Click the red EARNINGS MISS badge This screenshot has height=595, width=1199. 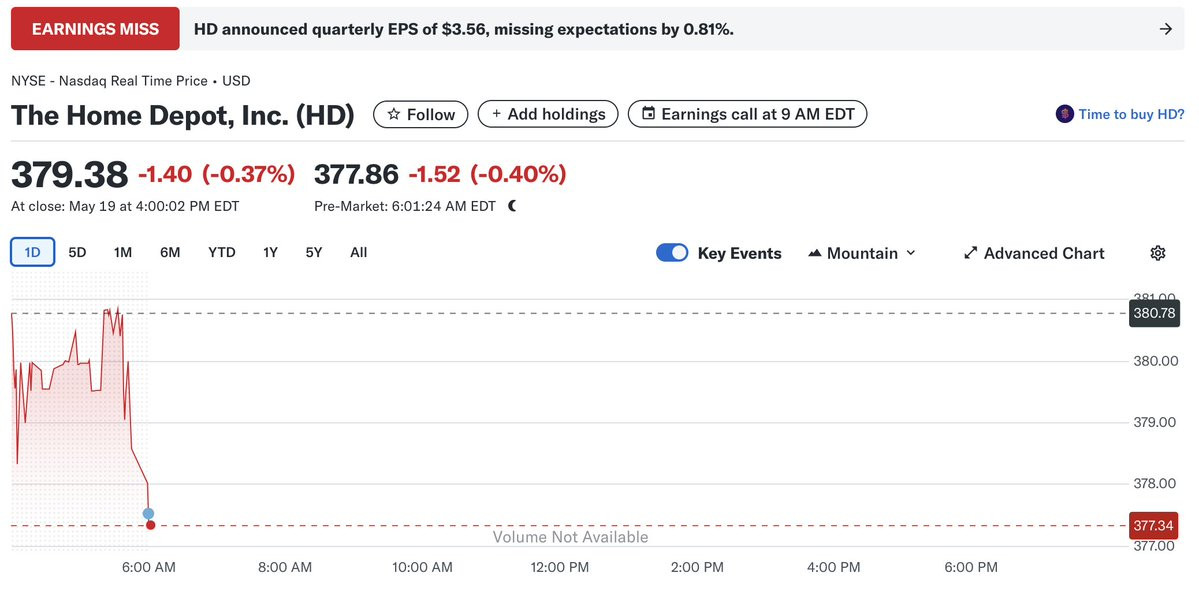[x=95, y=29]
